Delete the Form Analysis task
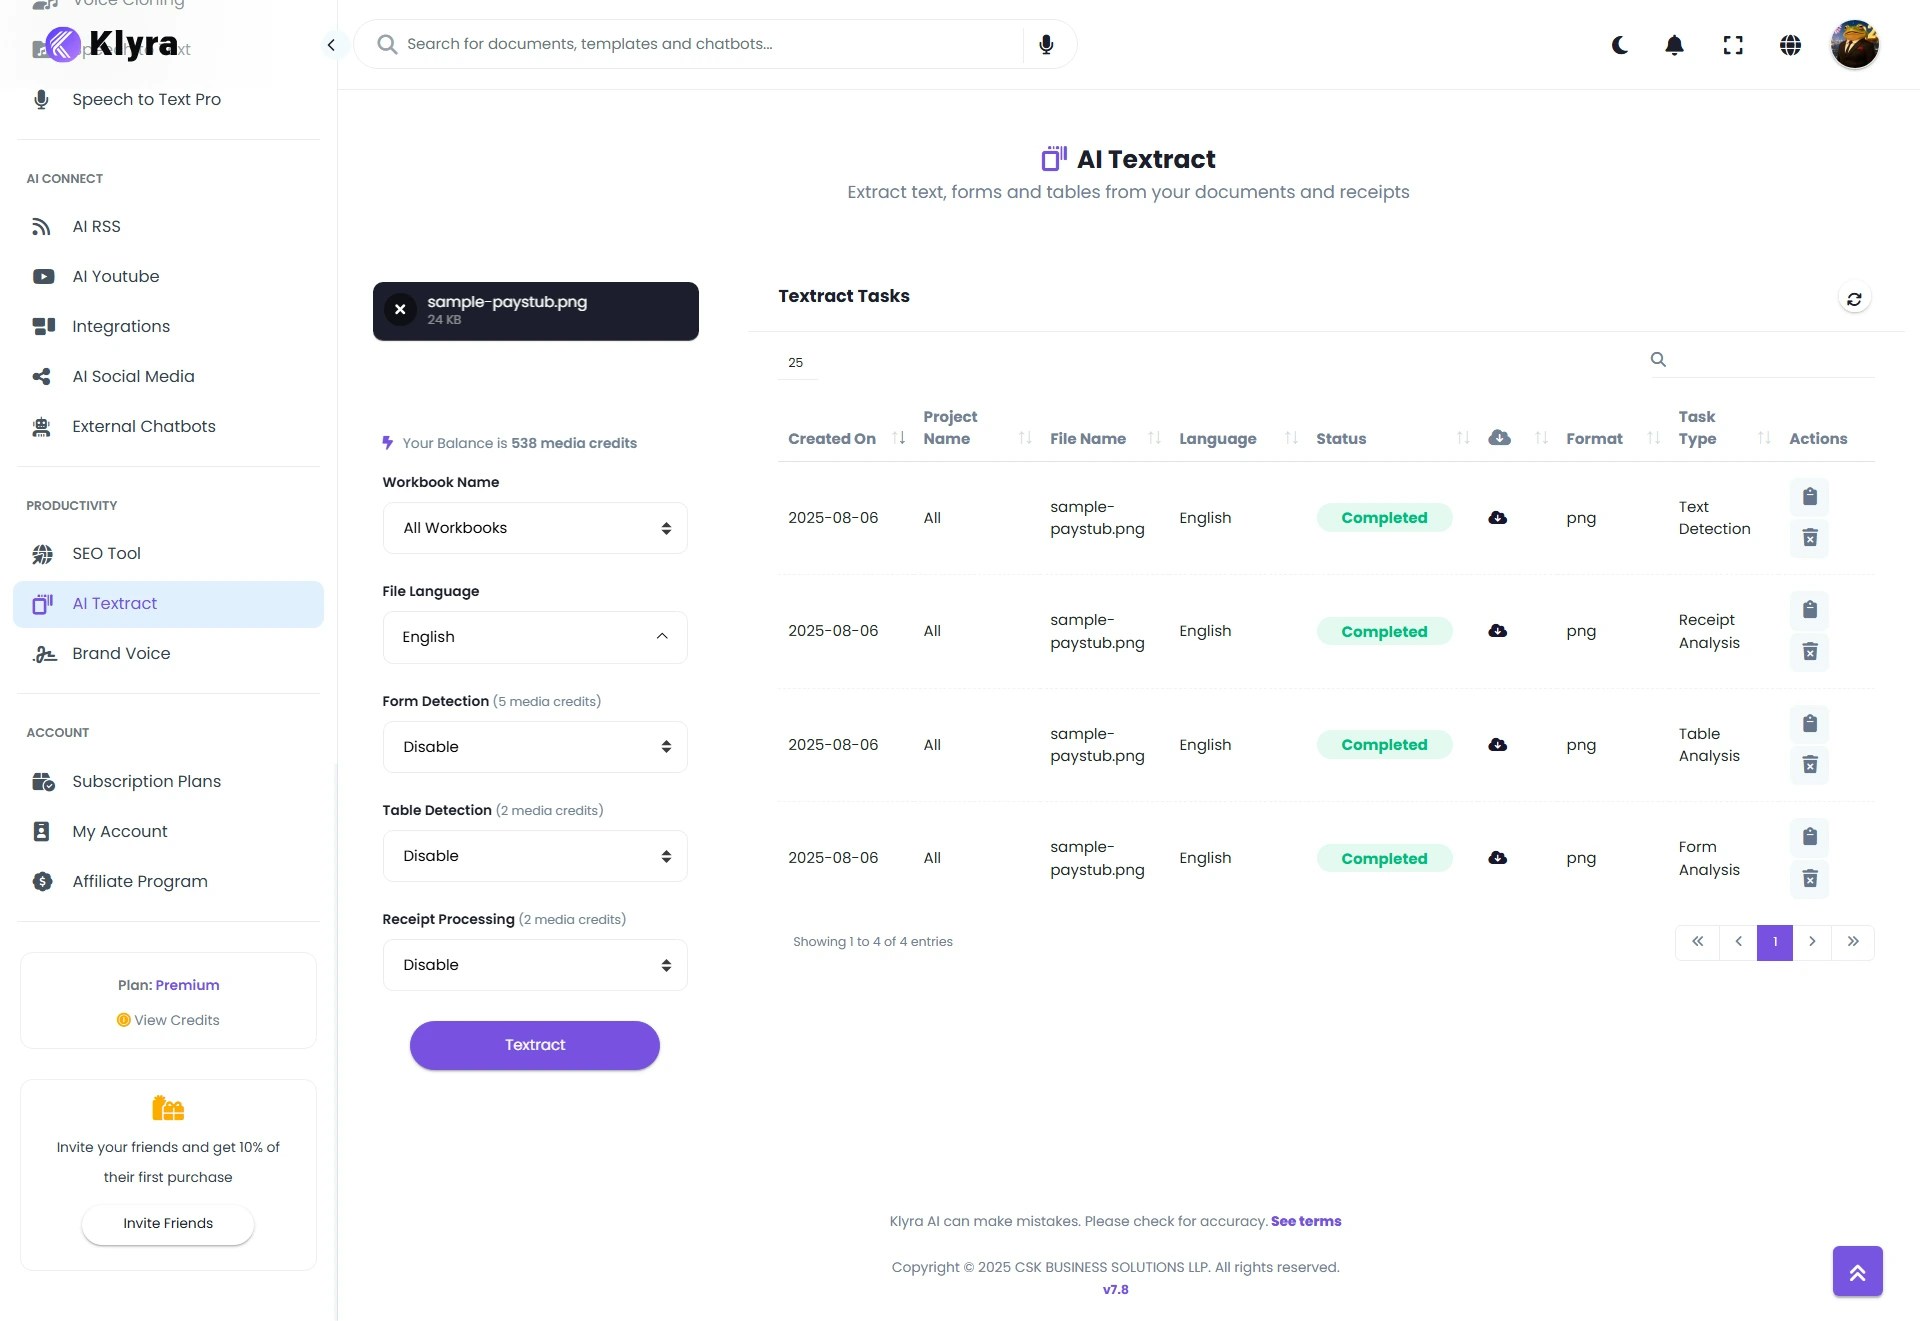Image resolution: width=1920 pixels, height=1321 pixels. click(1810, 879)
